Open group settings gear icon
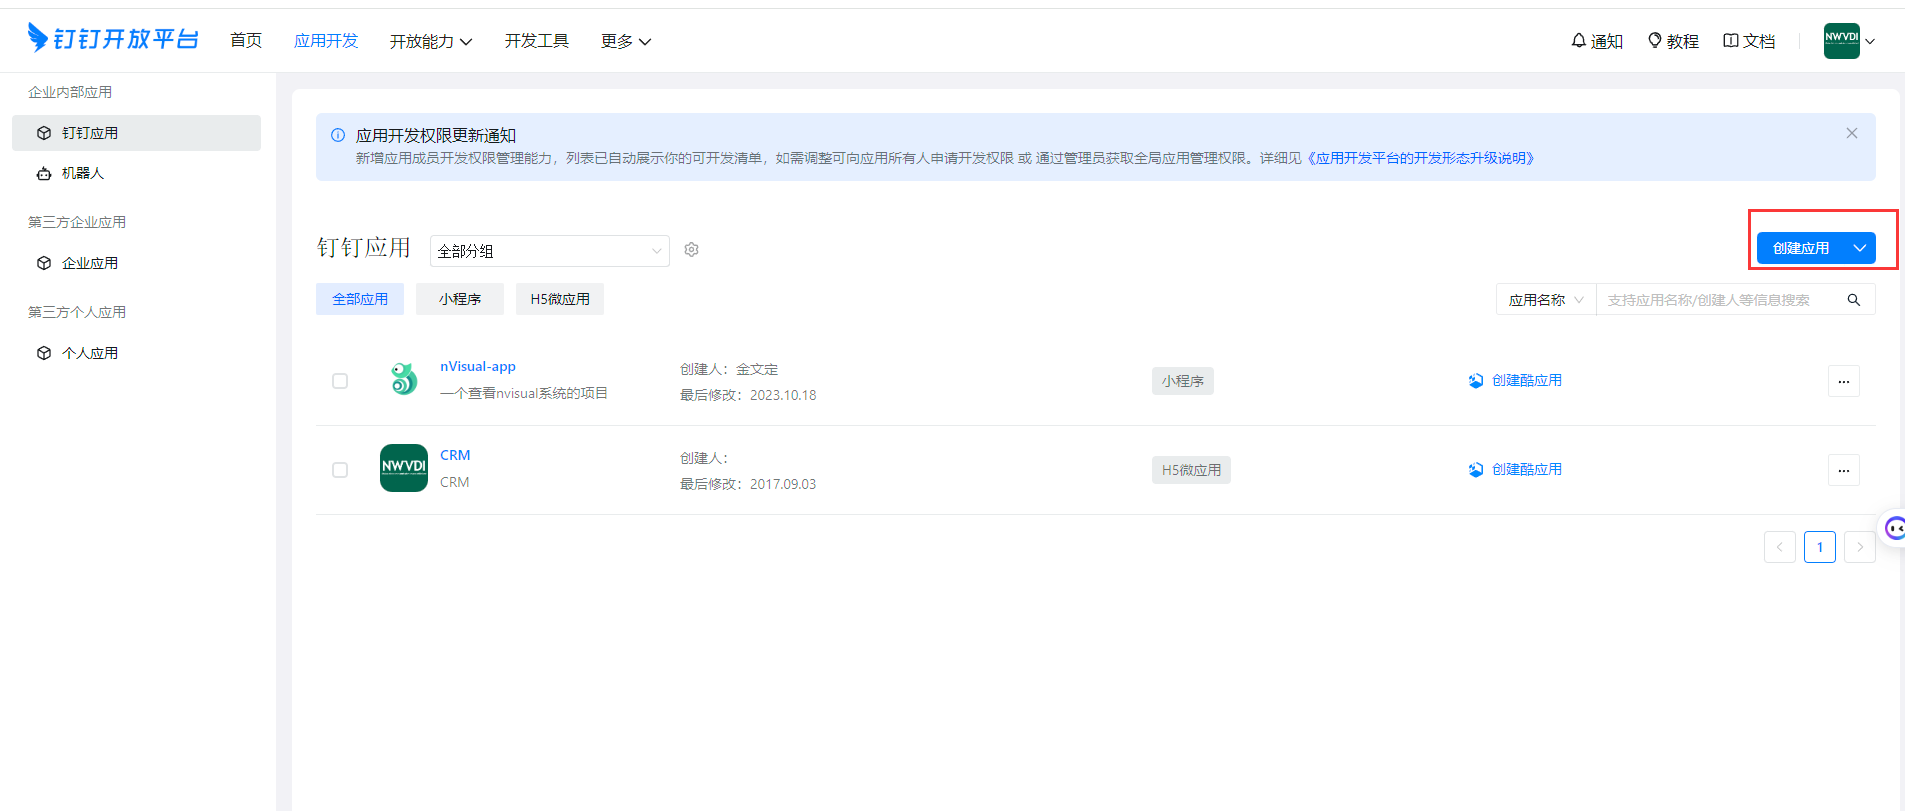1905x811 pixels. coord(691,250)
